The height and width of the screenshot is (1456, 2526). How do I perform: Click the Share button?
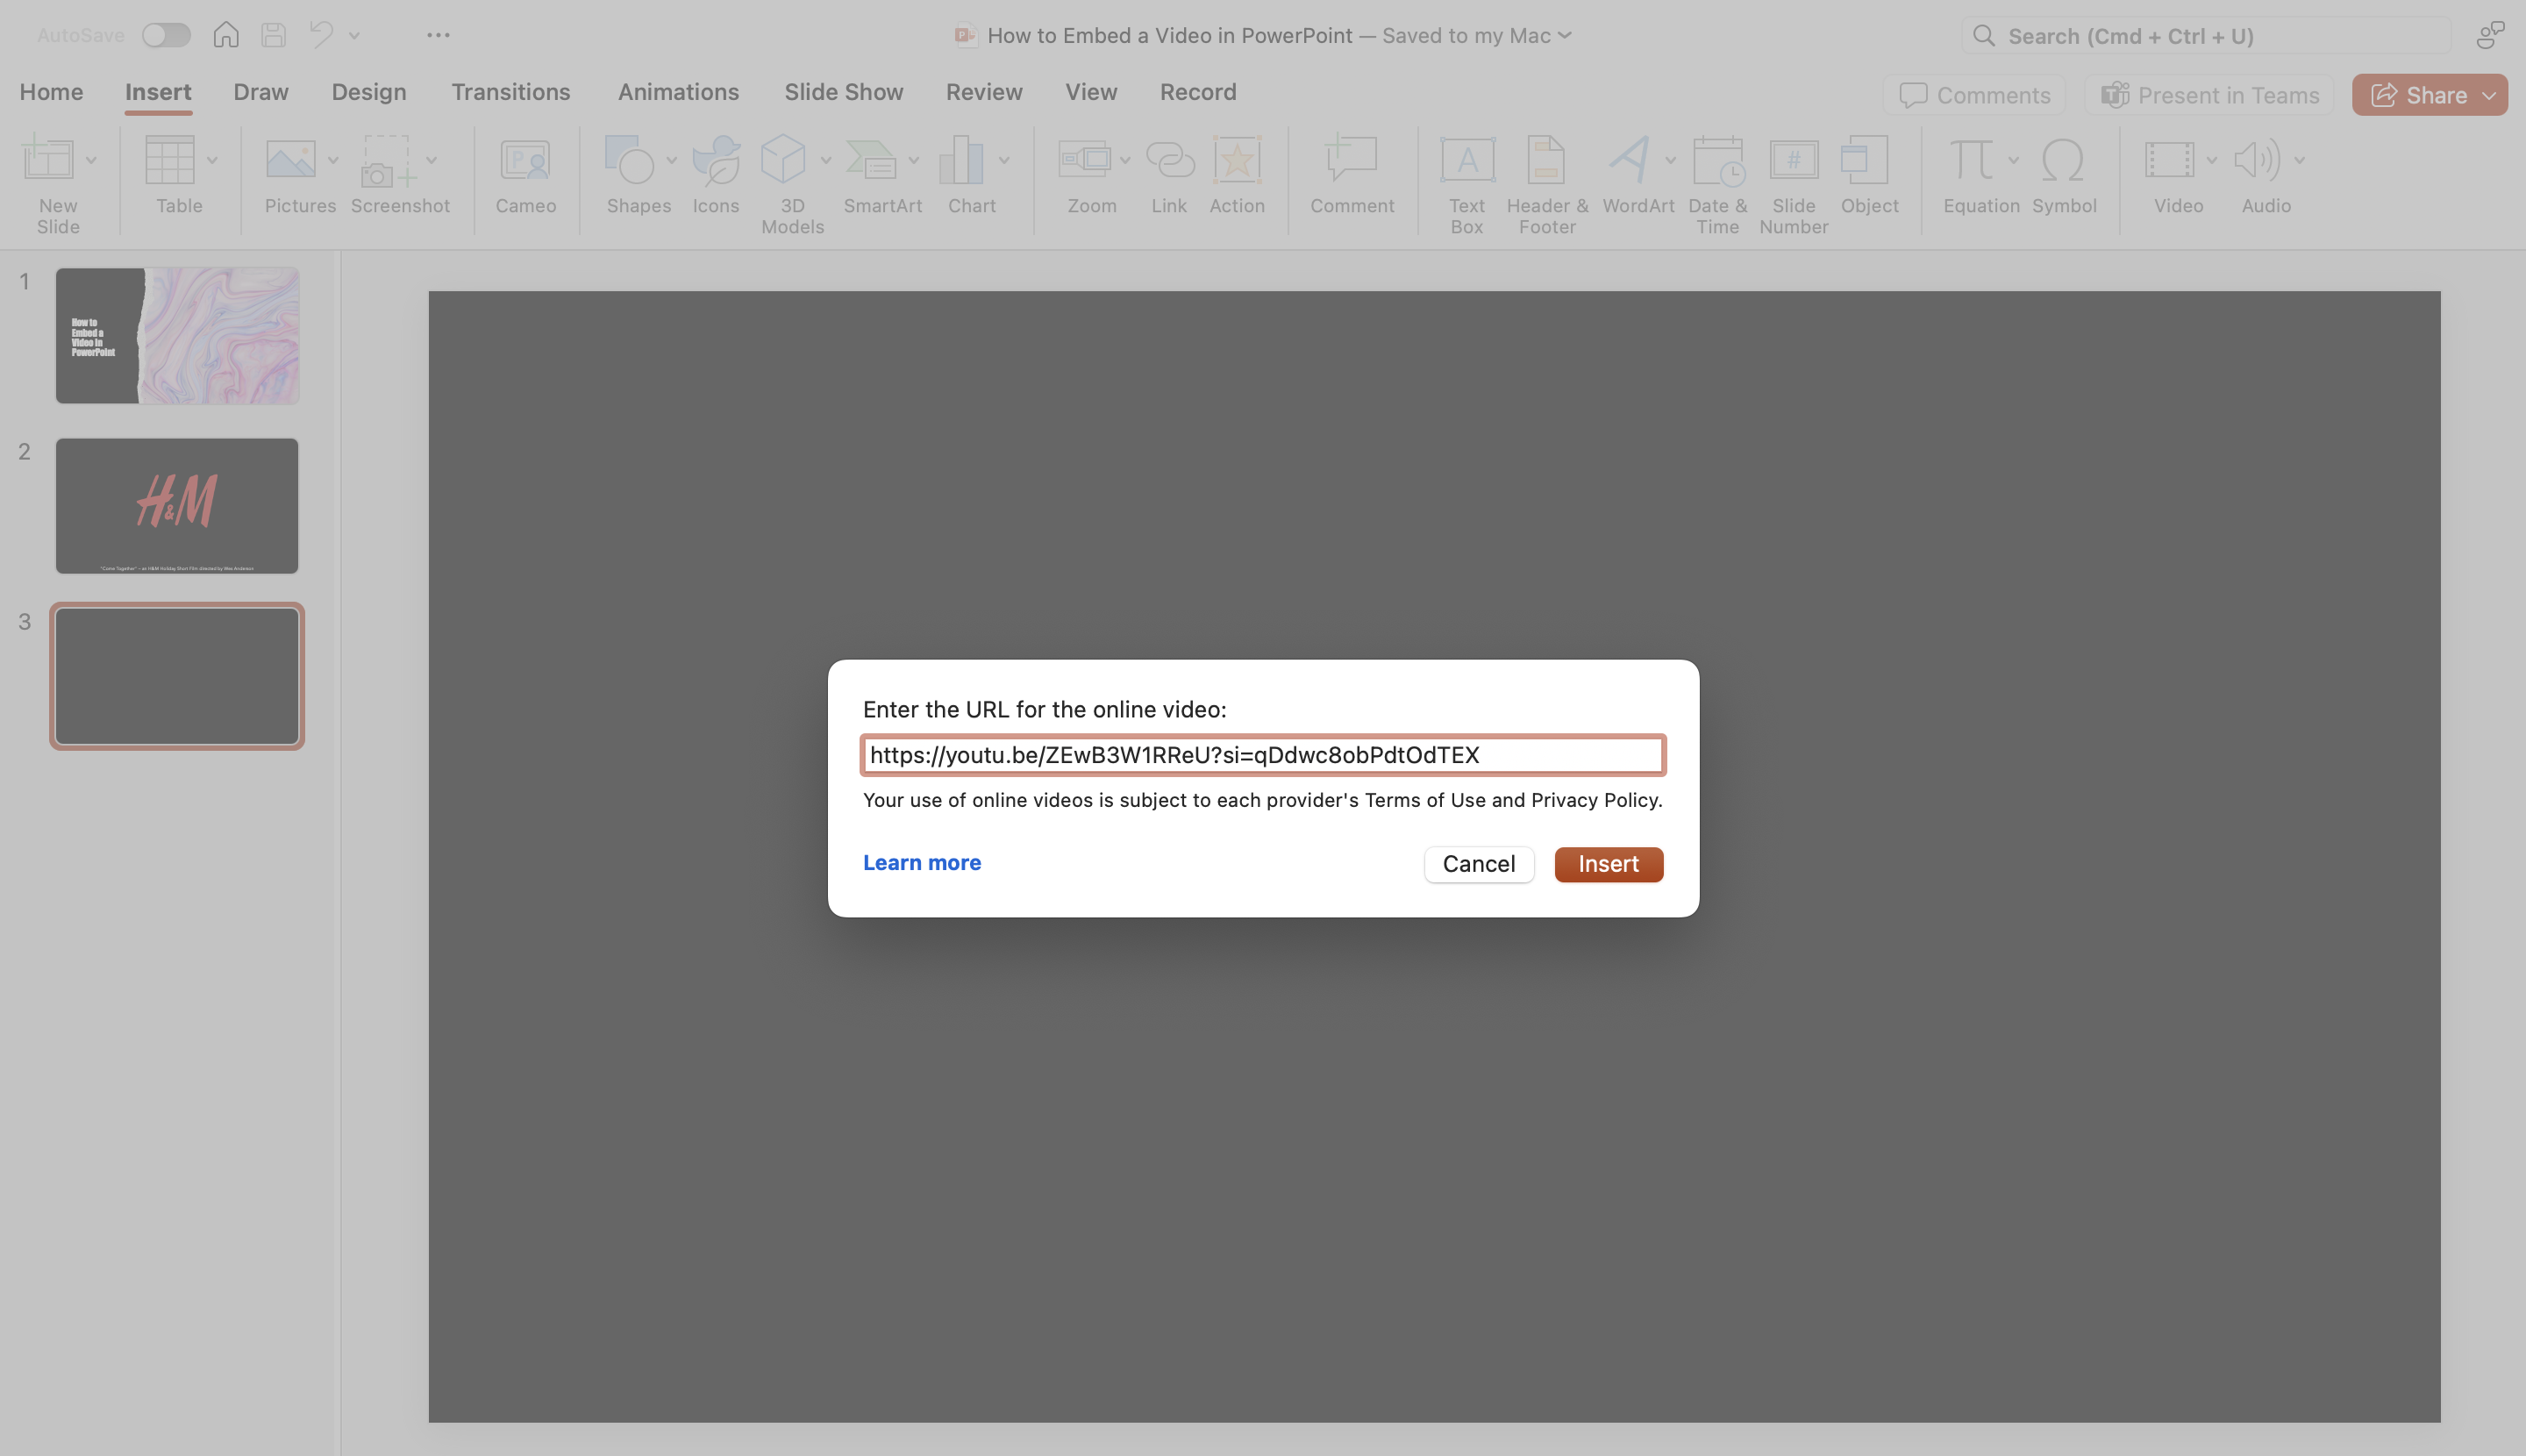(2429, 95)
